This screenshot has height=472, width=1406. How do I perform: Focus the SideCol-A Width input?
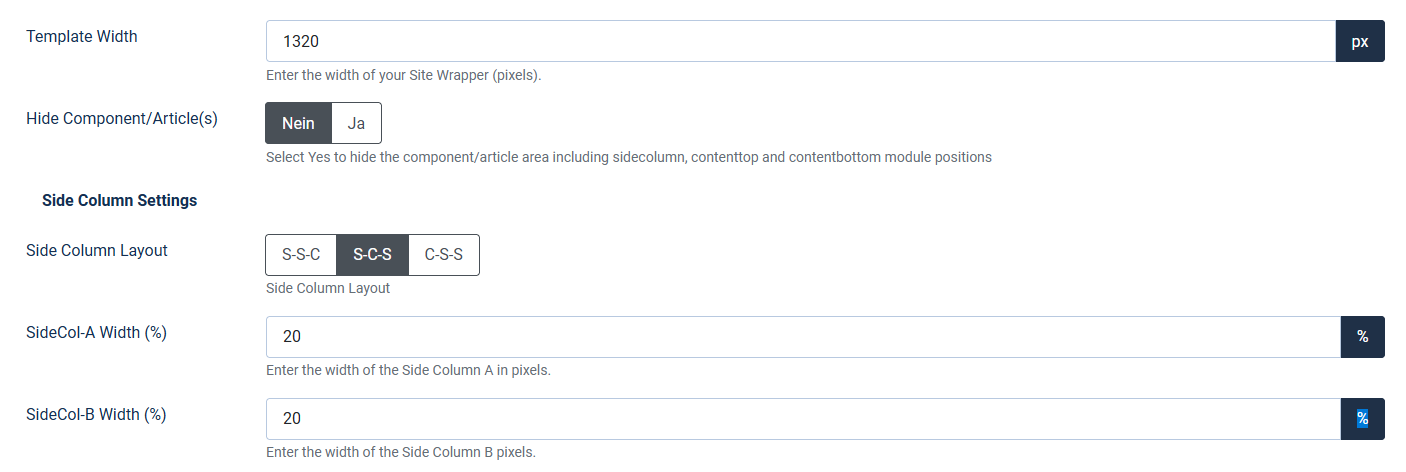[x=802, y=337]
